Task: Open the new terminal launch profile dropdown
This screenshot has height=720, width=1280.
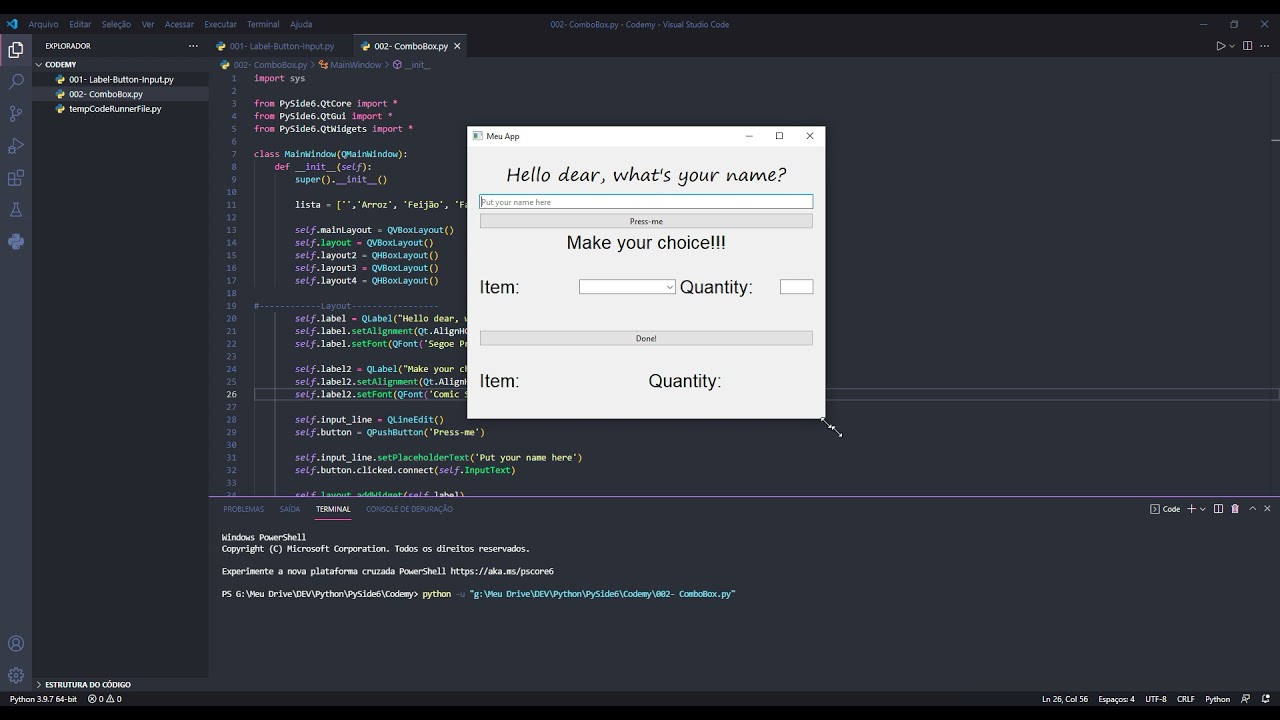Action: (x=1203, y=509)
